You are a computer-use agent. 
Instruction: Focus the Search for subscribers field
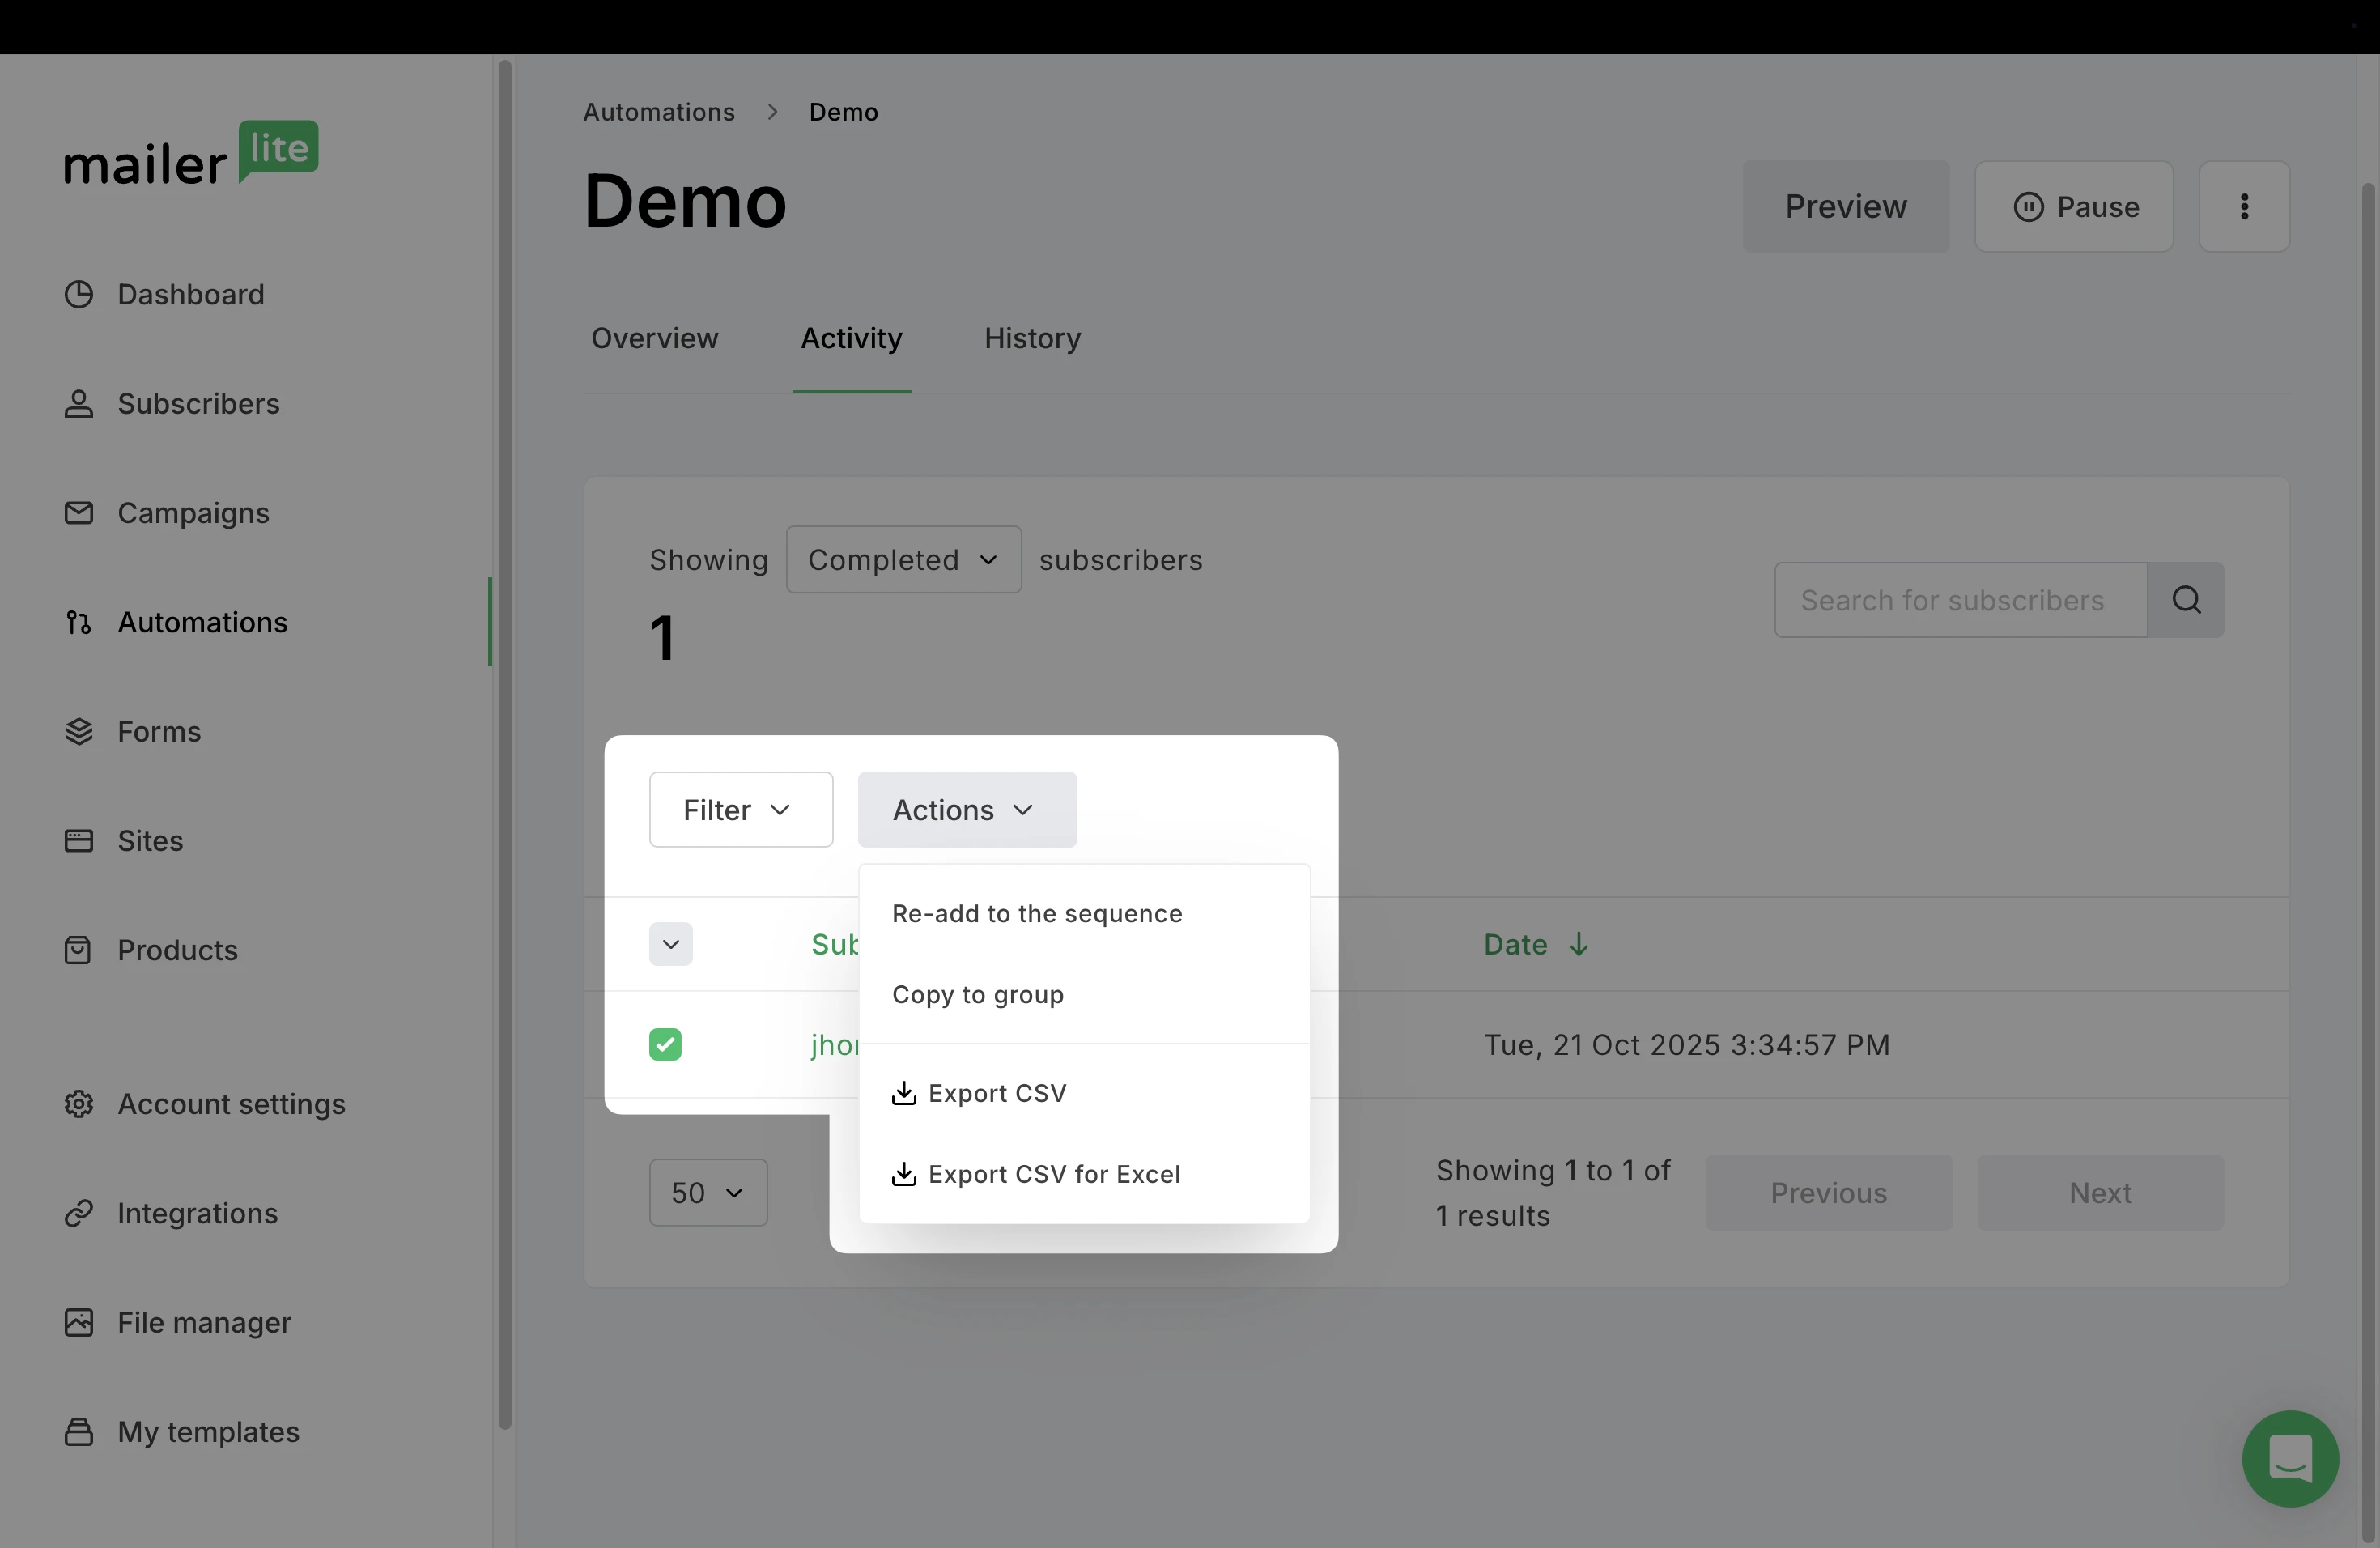pyautogui.click(x=1960, y=600)
